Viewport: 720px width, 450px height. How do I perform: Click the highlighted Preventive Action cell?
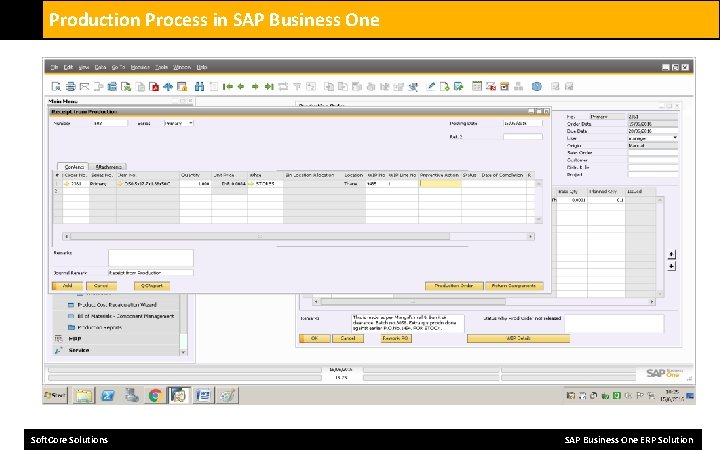coord(440,183)
